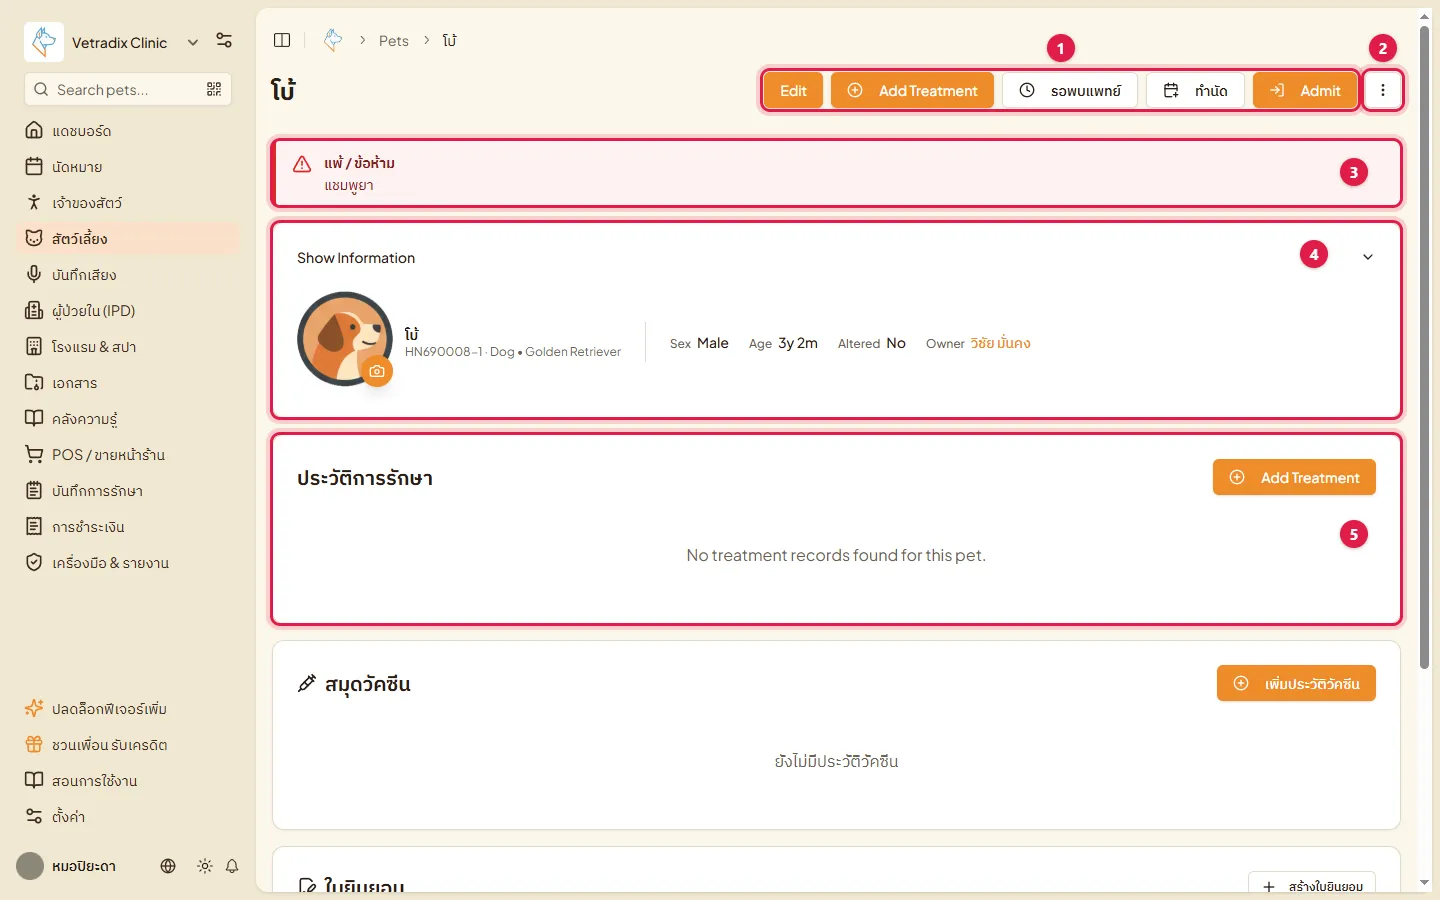Open เอกสาร documents menu item
1440x900 pixels.
pos(130,383)
